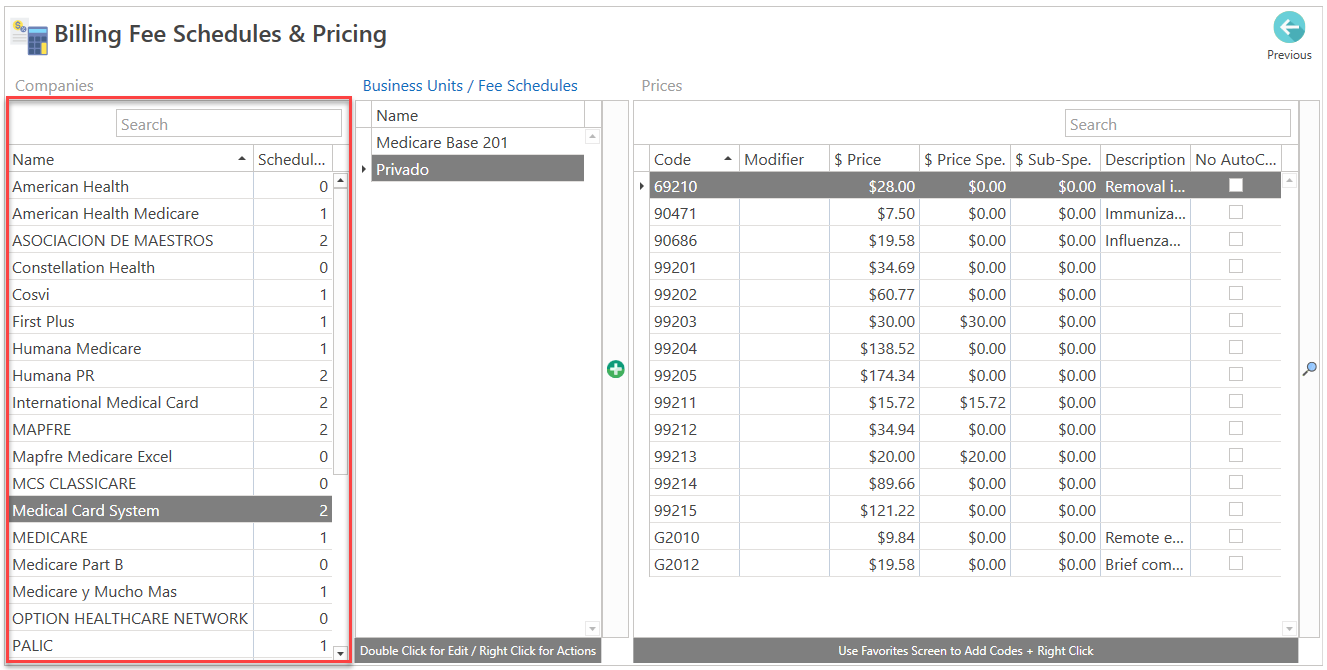Select price row with code 99205
This screenshot has height=670, width=1327.
coord(965,375)
